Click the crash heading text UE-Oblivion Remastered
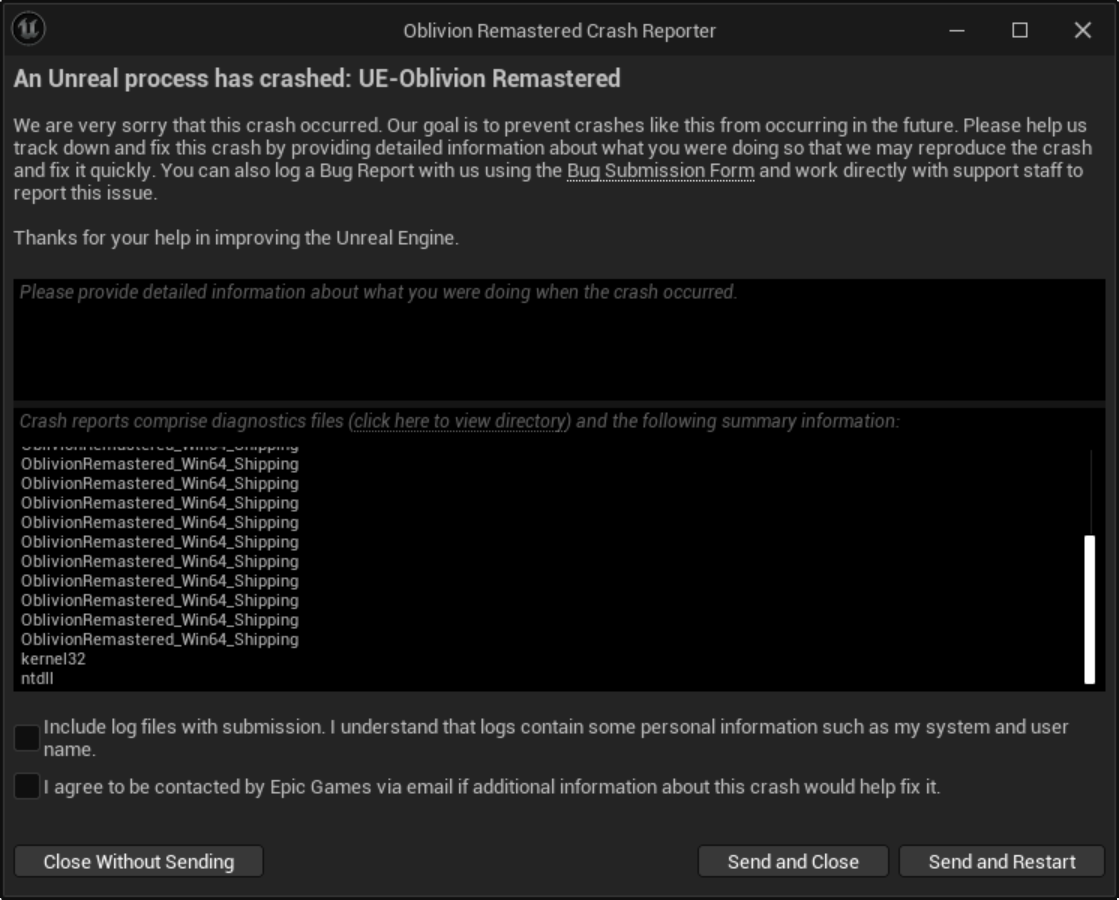This screenshot has width=1119, height=900. coord(489,79)
